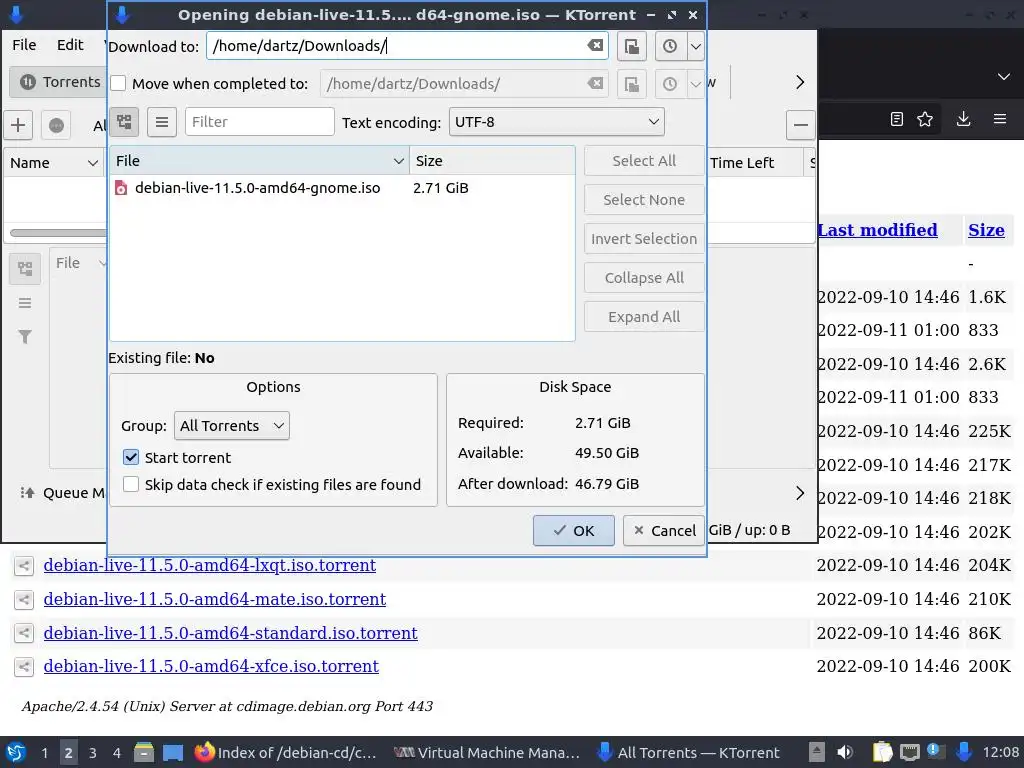
Task: Expand bottom tab overflow chevron in KTorrent
Action: tap(800, 493)
